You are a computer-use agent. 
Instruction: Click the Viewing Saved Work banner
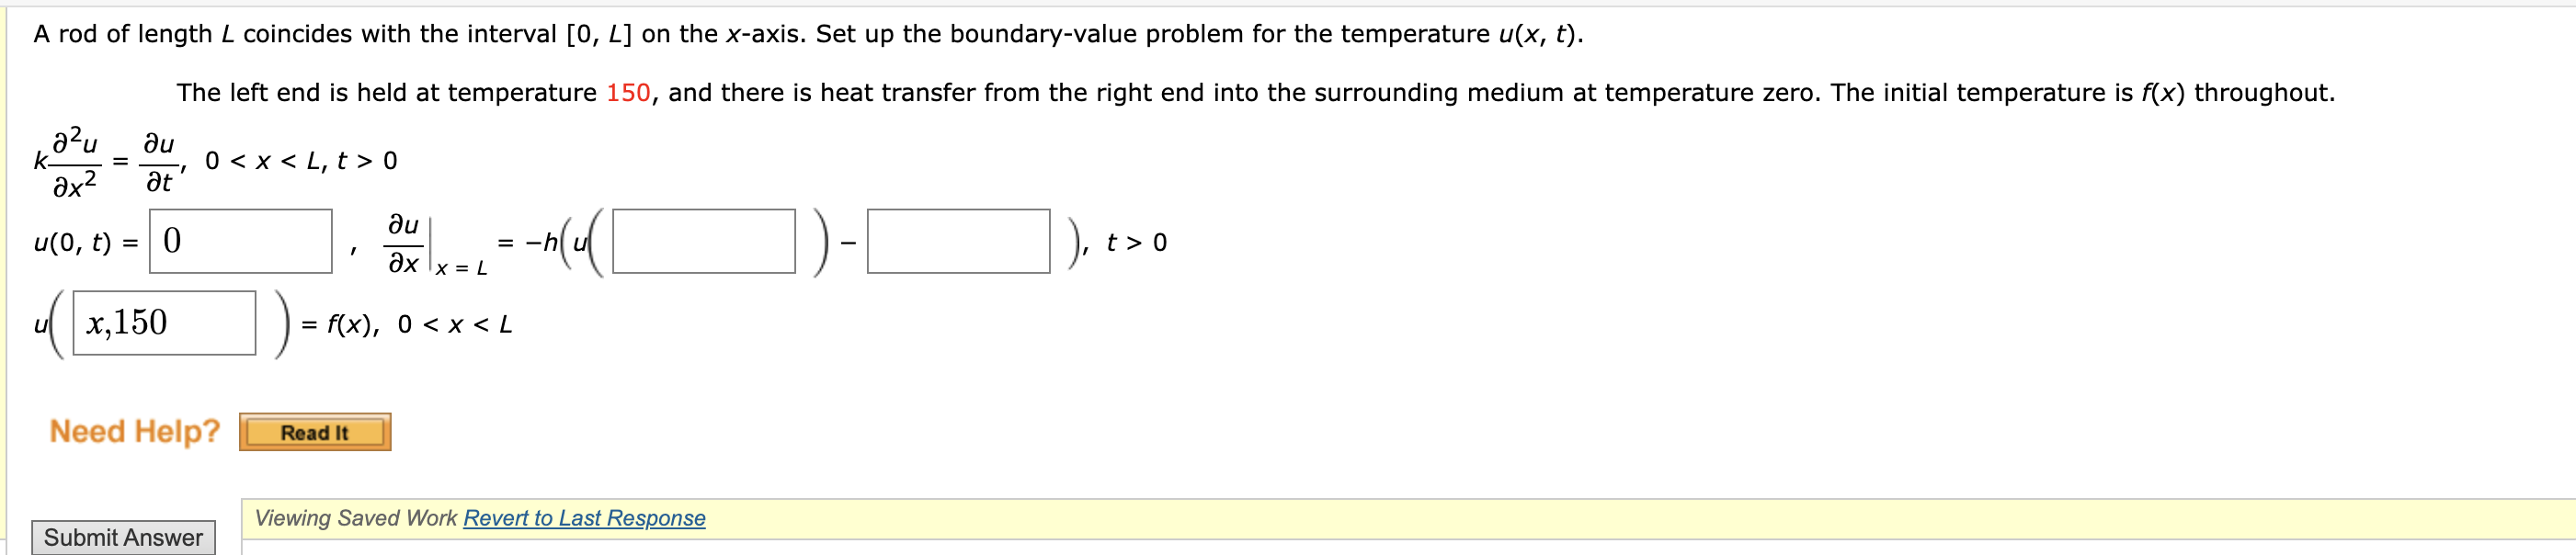357,518
